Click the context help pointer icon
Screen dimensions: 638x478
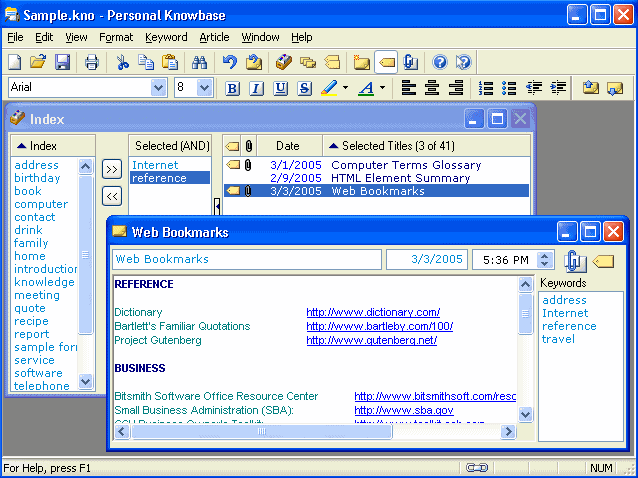[x=463, y=62]
